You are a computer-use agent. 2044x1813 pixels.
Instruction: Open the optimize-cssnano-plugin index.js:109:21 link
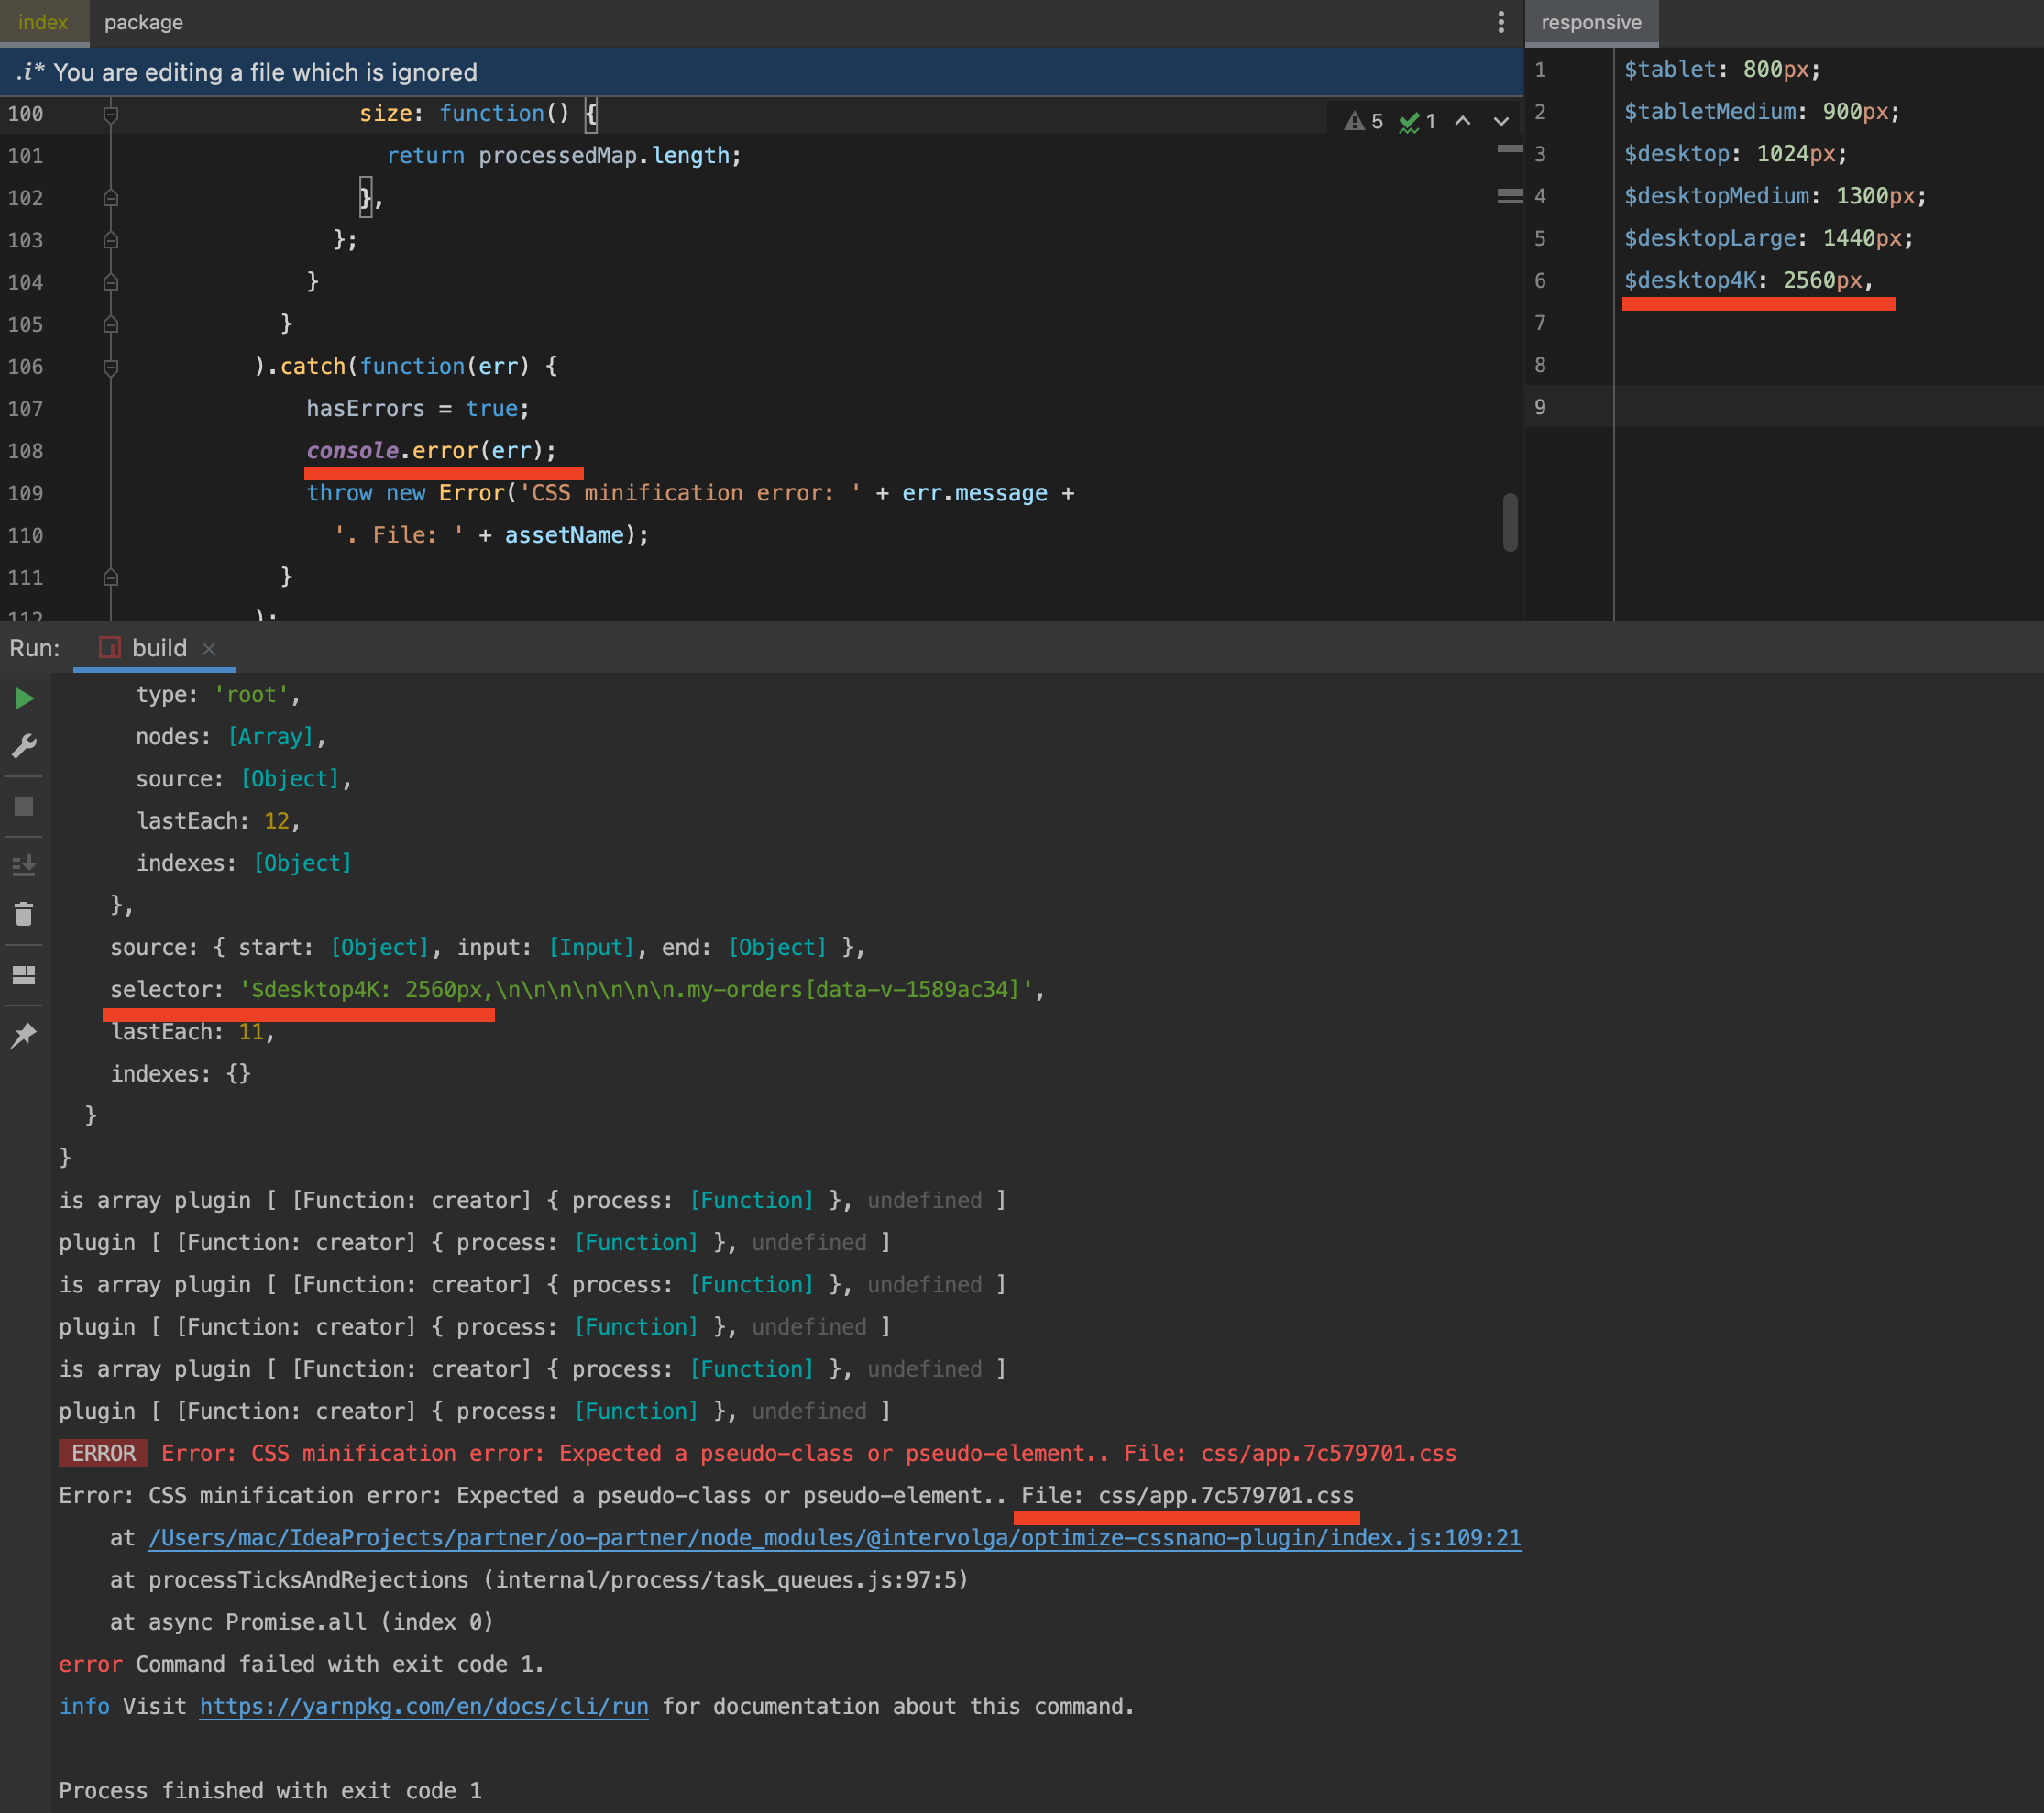pos(834,1537)
